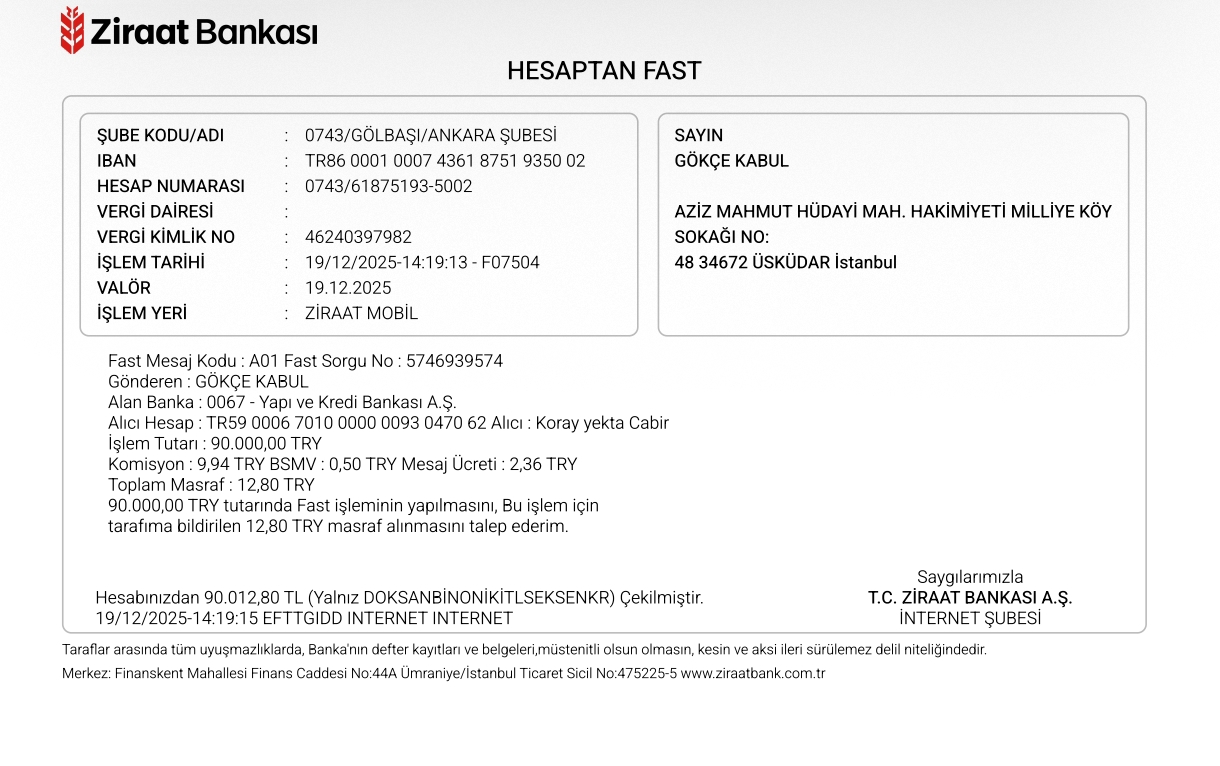
Task: Click the ŞUBE KODU/ADI label
Action: (x=161, y=136)
